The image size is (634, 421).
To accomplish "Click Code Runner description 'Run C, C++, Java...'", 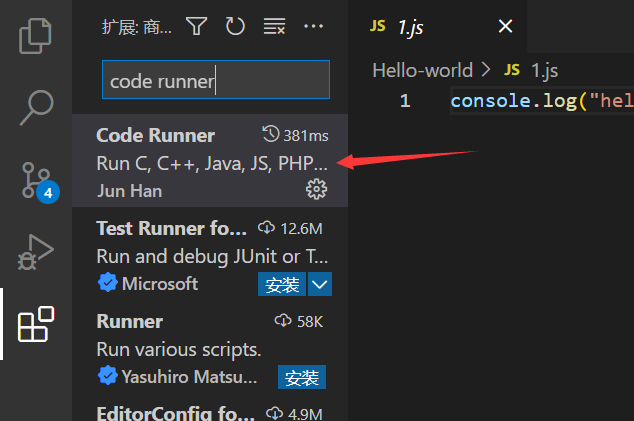I will pyautogui.click(x=212, y=163).
